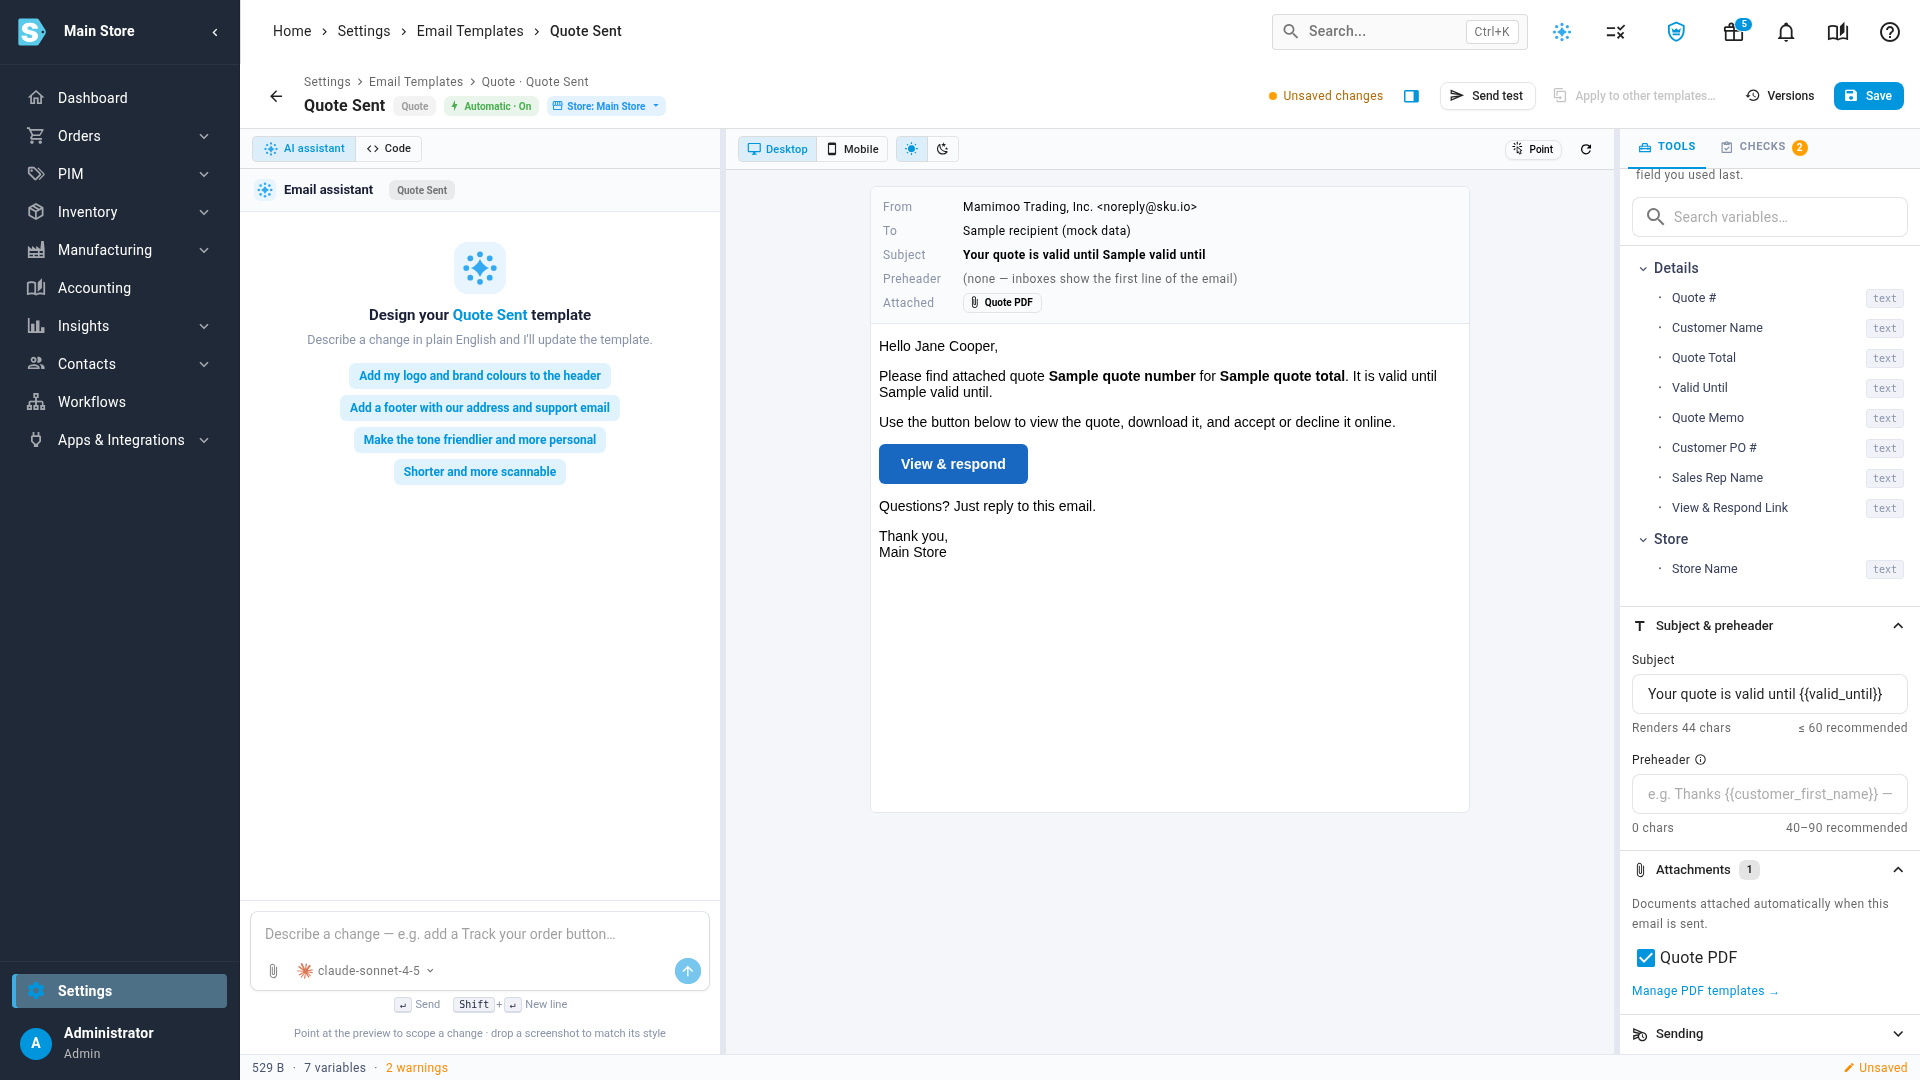Switch preview to light mode
The height and width of the screenshot is (1080, 1920).
pyautogui.click(x=911, y=149)
